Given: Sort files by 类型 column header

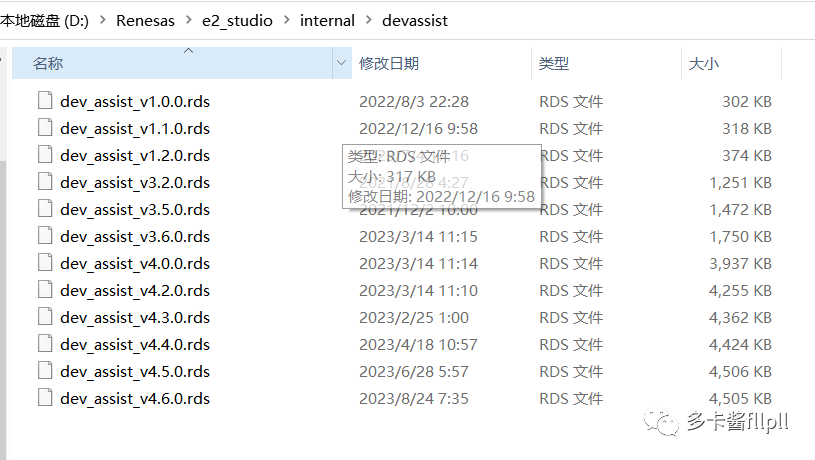Looking at the screenshot, I should click(606, 63).
